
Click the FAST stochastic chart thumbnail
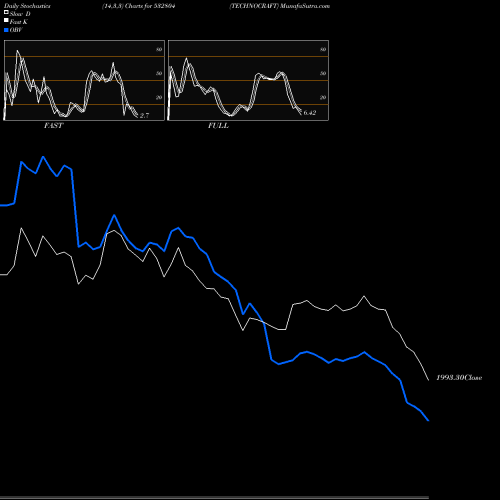(84, 80)
